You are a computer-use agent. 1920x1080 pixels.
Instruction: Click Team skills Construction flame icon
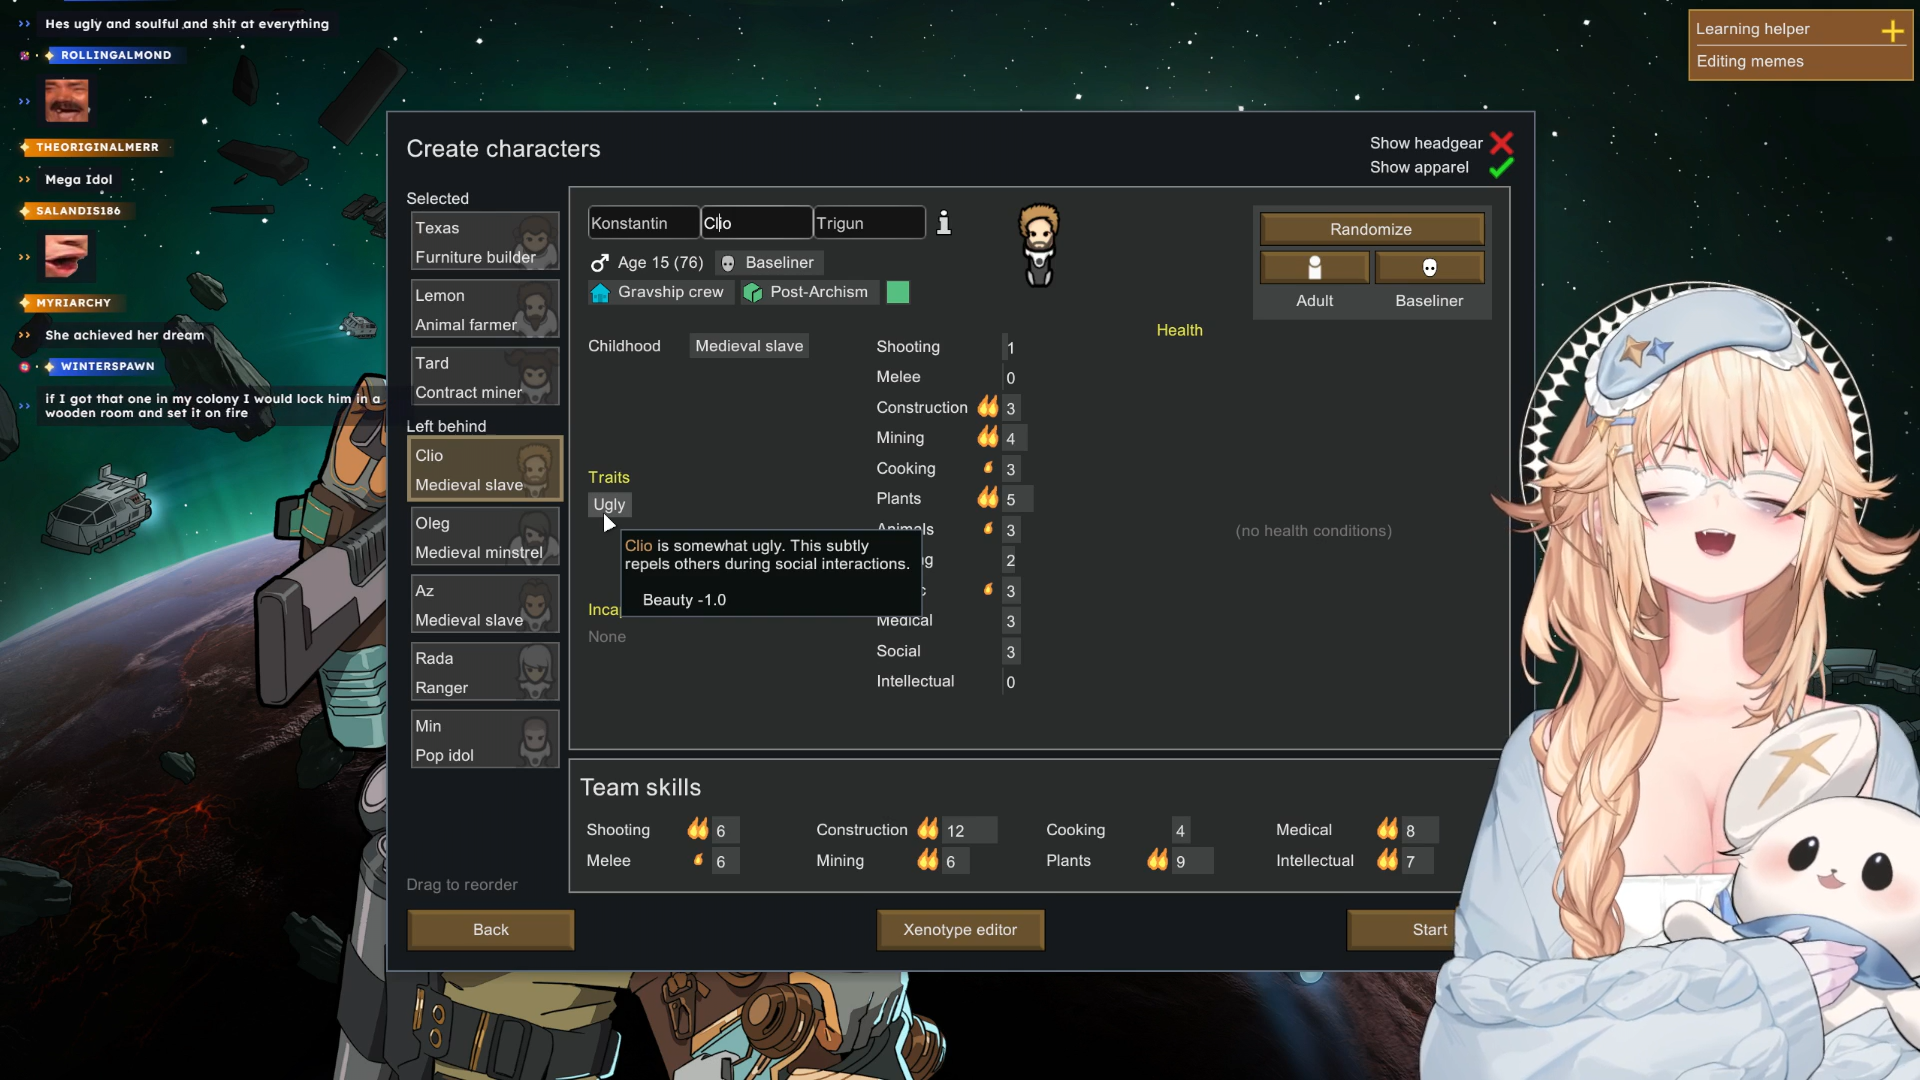tap(927, 828)
